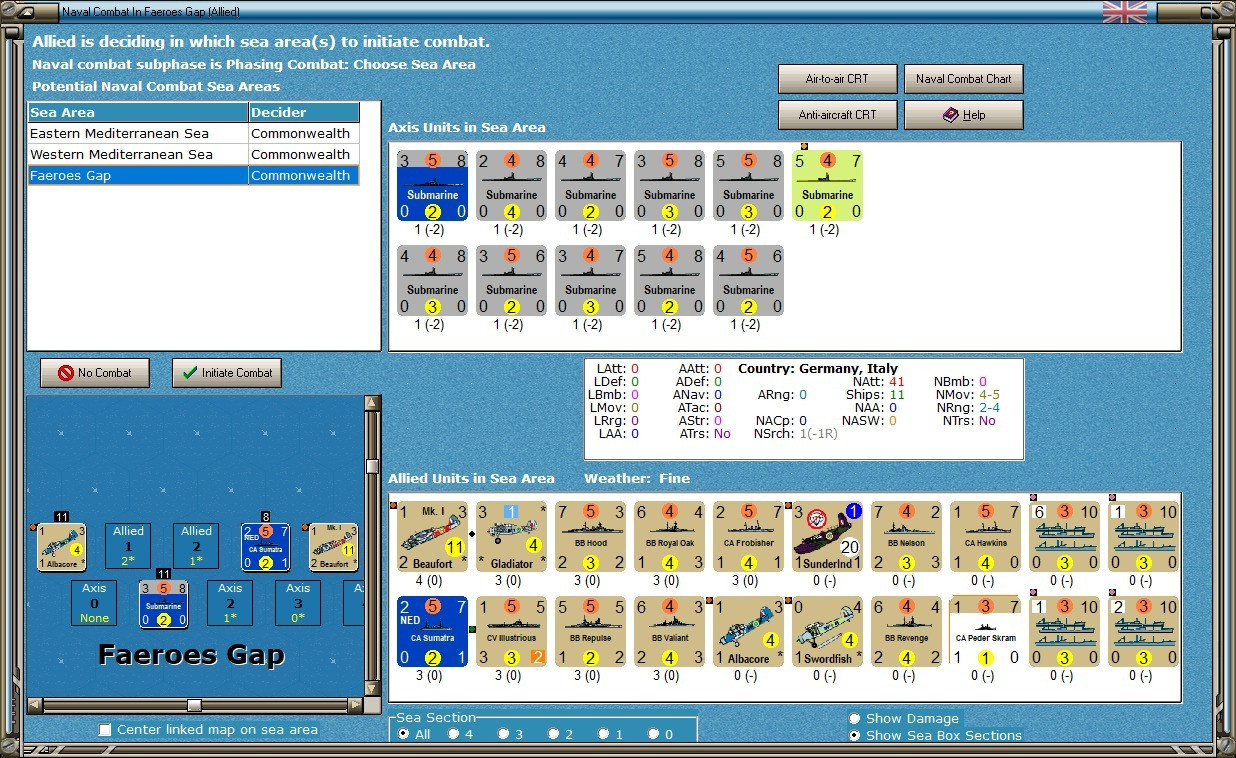The height and width of the screenshot is (758, 1236).
Task: Select the 5-4-8 Submarine counter
Action: (x=669, y=281)
